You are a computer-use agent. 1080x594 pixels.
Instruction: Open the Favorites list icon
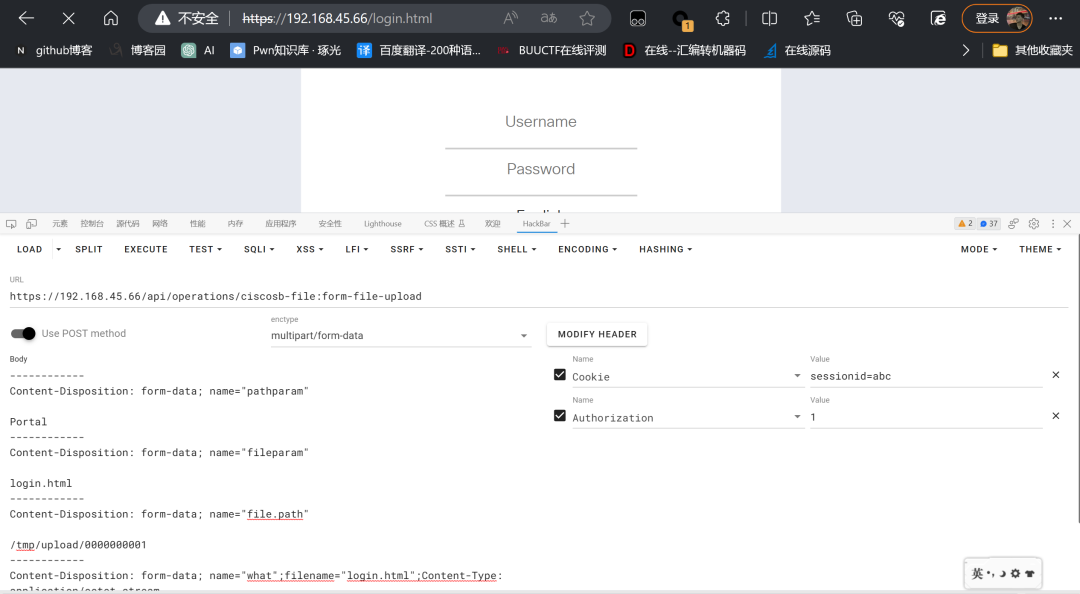pyautogui.click(x=812, y=19)
